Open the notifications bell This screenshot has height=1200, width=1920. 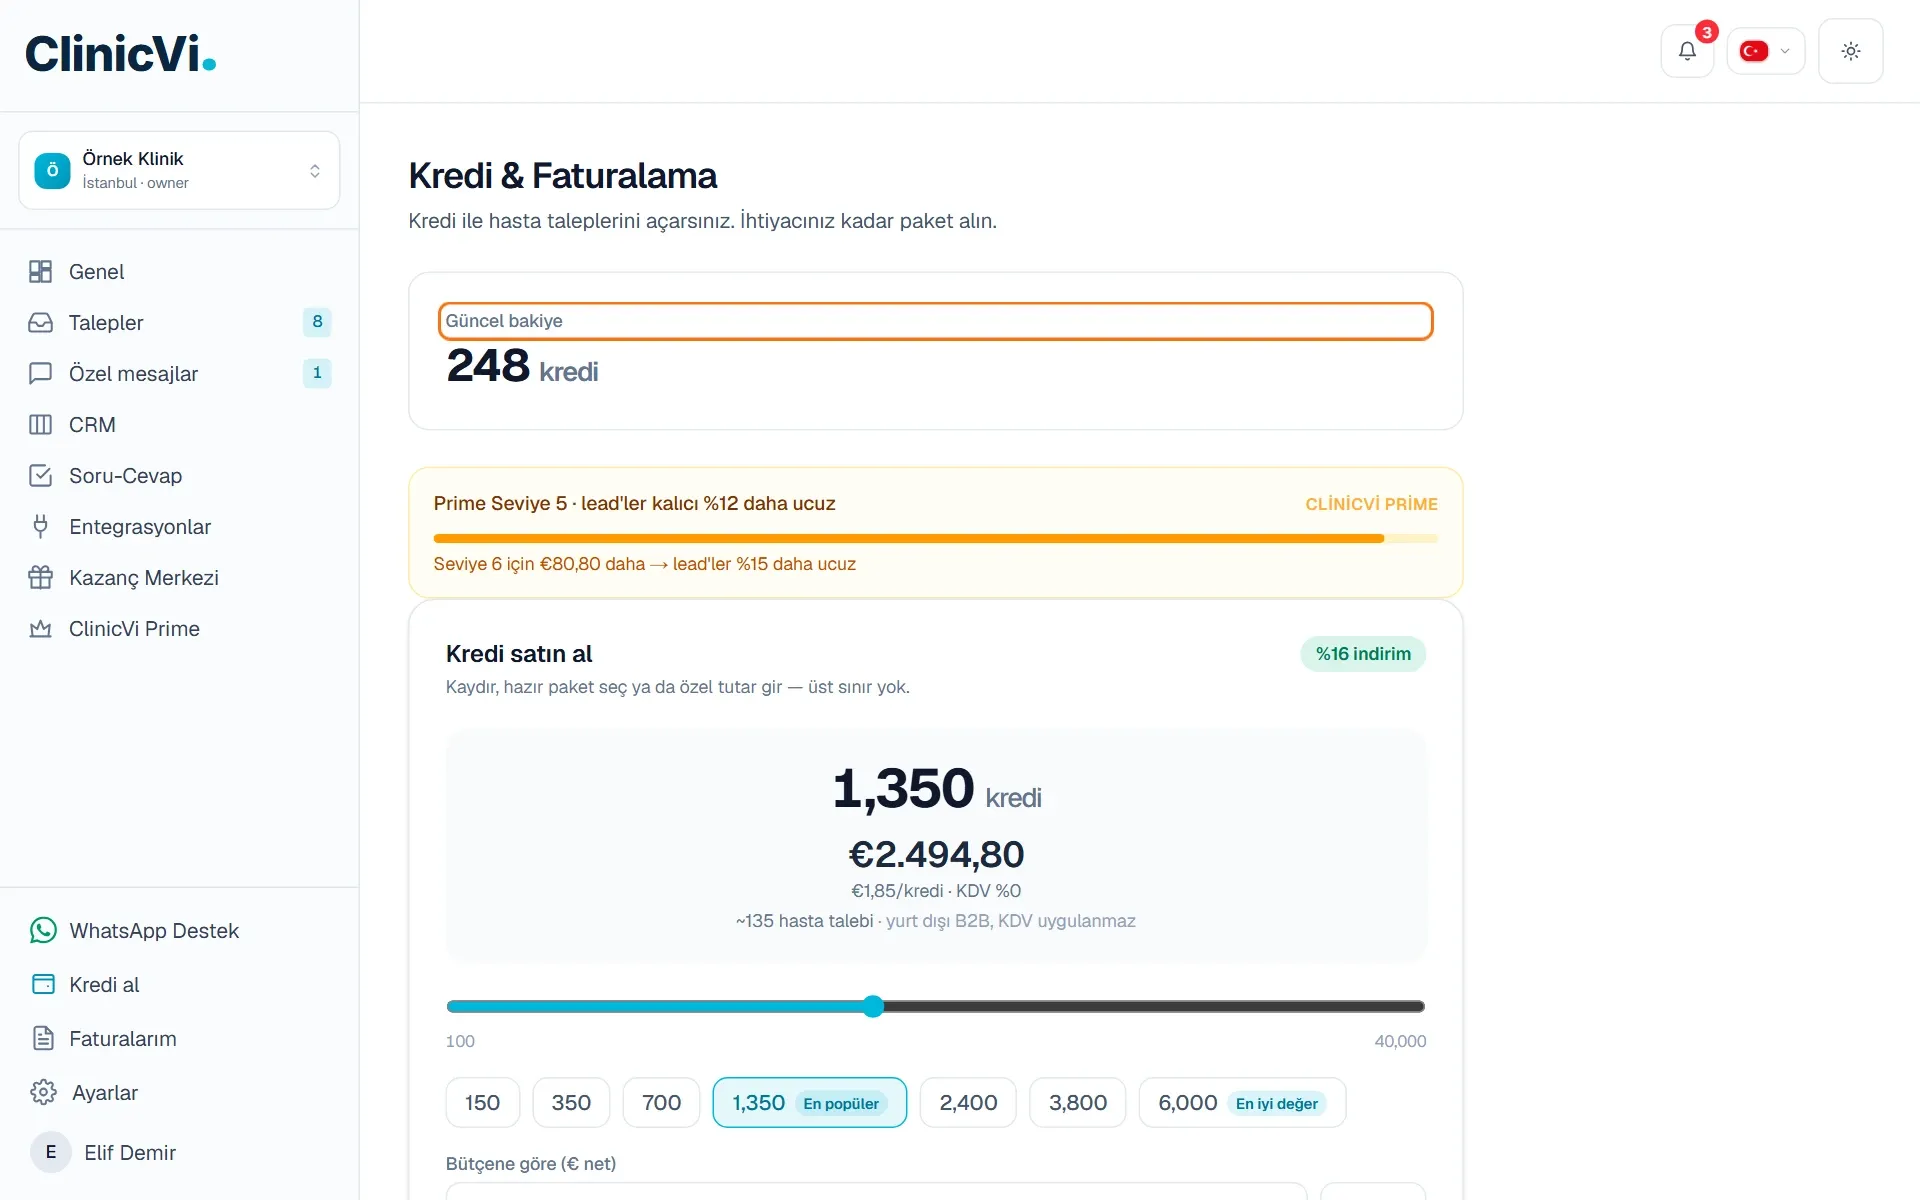click(x=1687, y=51)
